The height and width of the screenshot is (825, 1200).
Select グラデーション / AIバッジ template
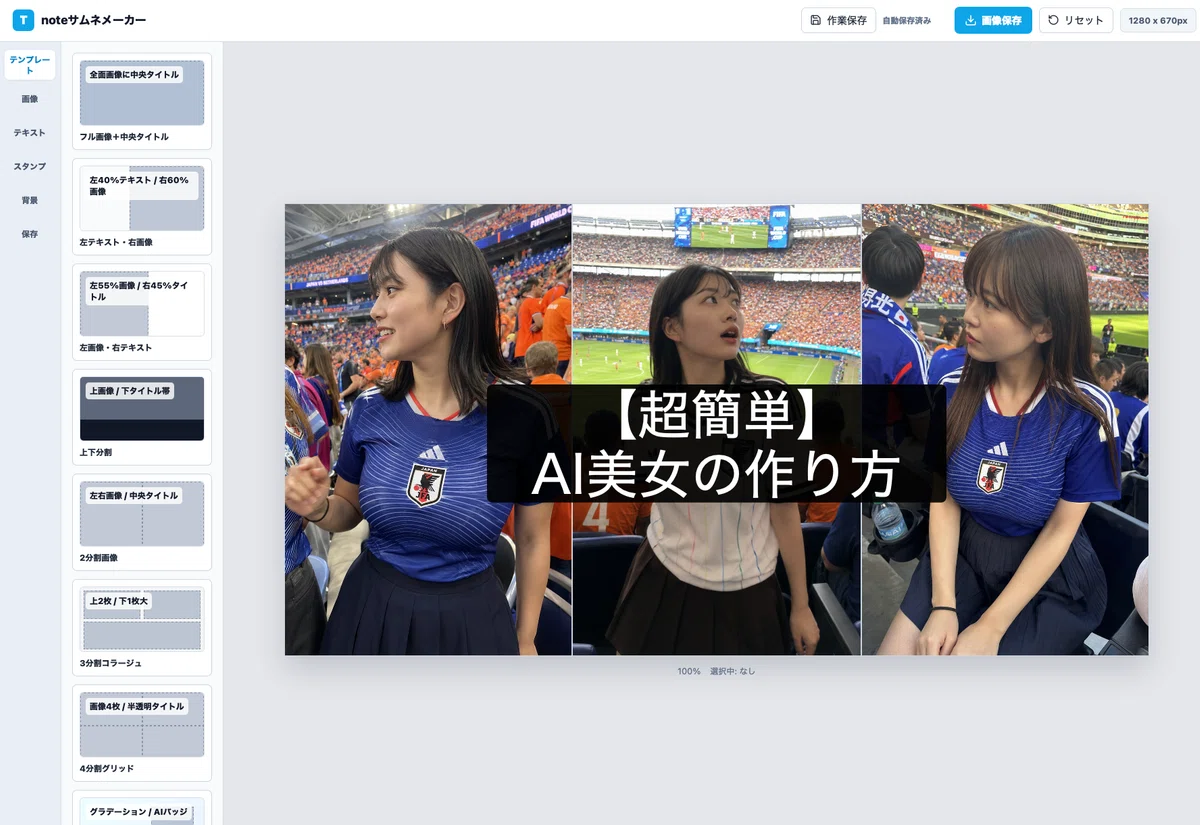(x=142, y=808)
